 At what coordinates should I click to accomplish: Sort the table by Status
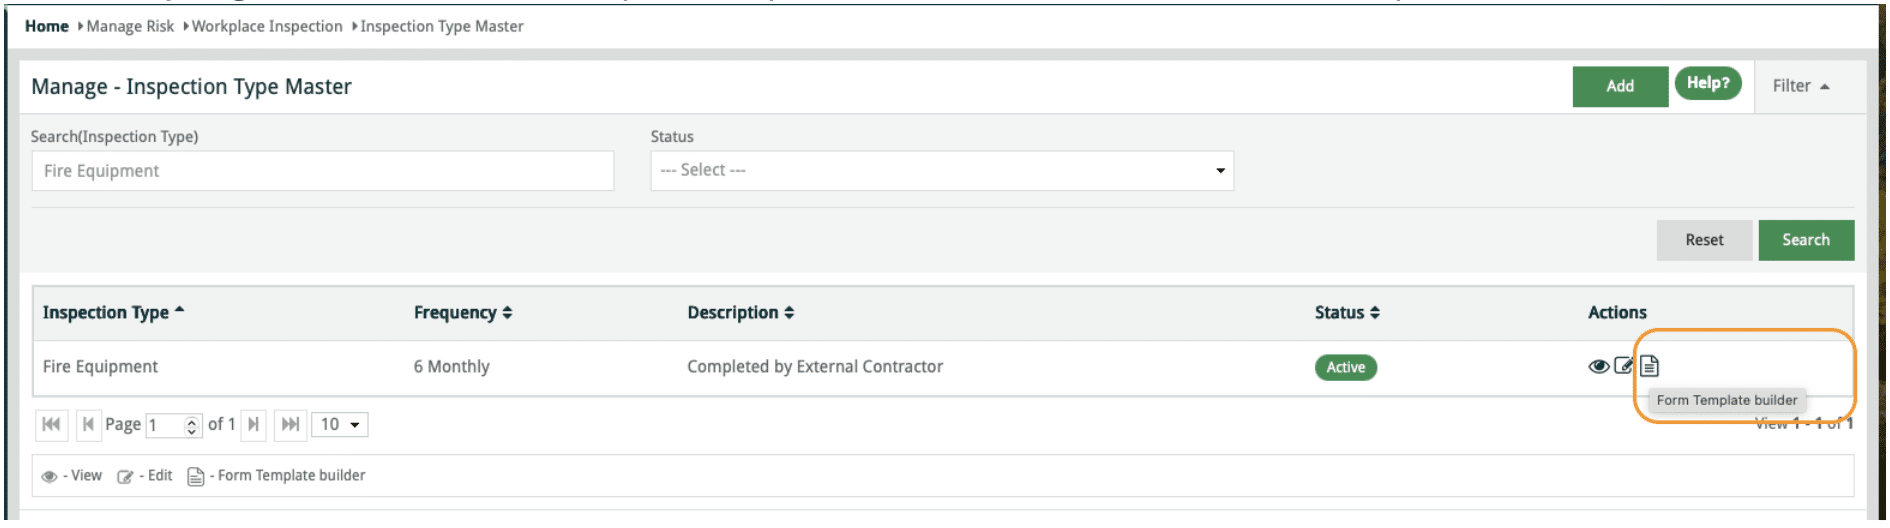pos(1346,312)
